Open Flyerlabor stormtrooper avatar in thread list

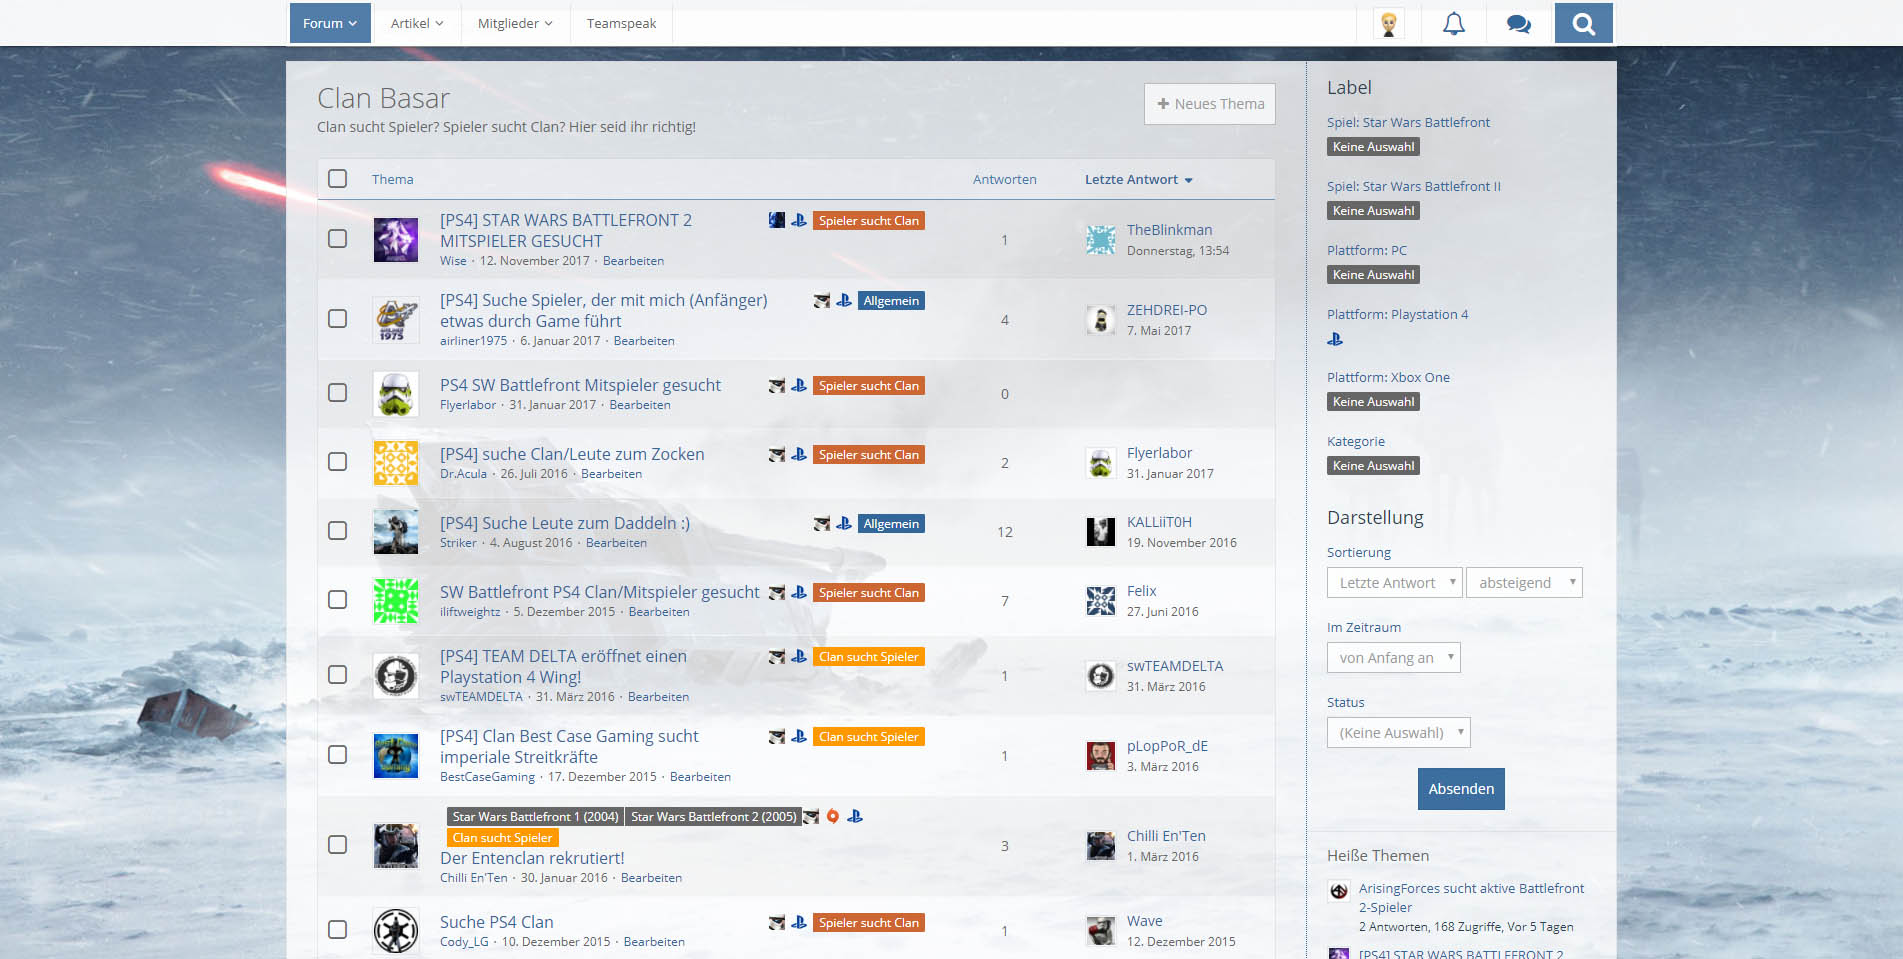[396, 394]
